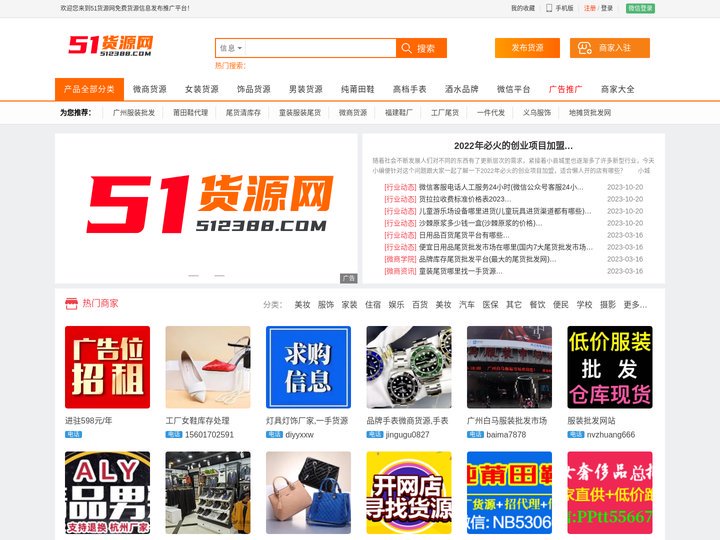Click the 登录 link
This screenshot has width=720, height=540.
click(607, 8)
